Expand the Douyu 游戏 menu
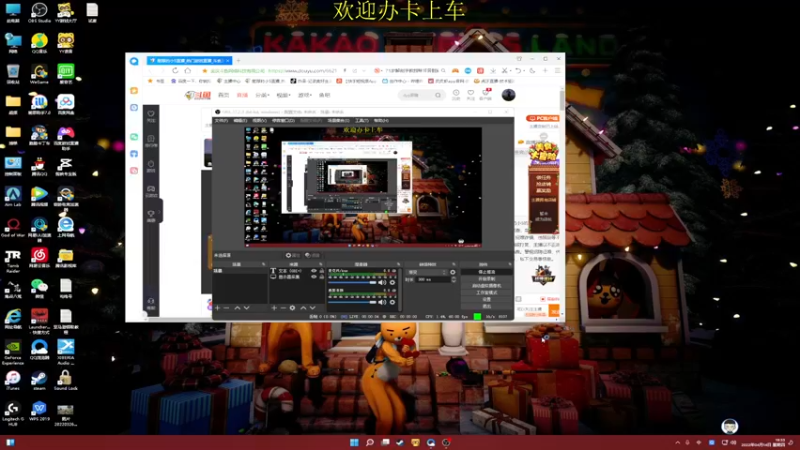 (x=305, y=95)
